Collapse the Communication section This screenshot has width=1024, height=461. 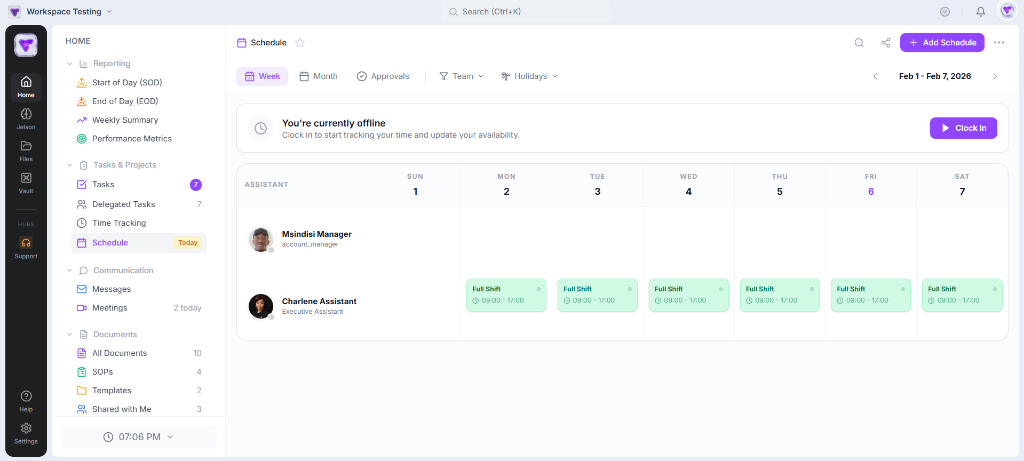[69, 270]
